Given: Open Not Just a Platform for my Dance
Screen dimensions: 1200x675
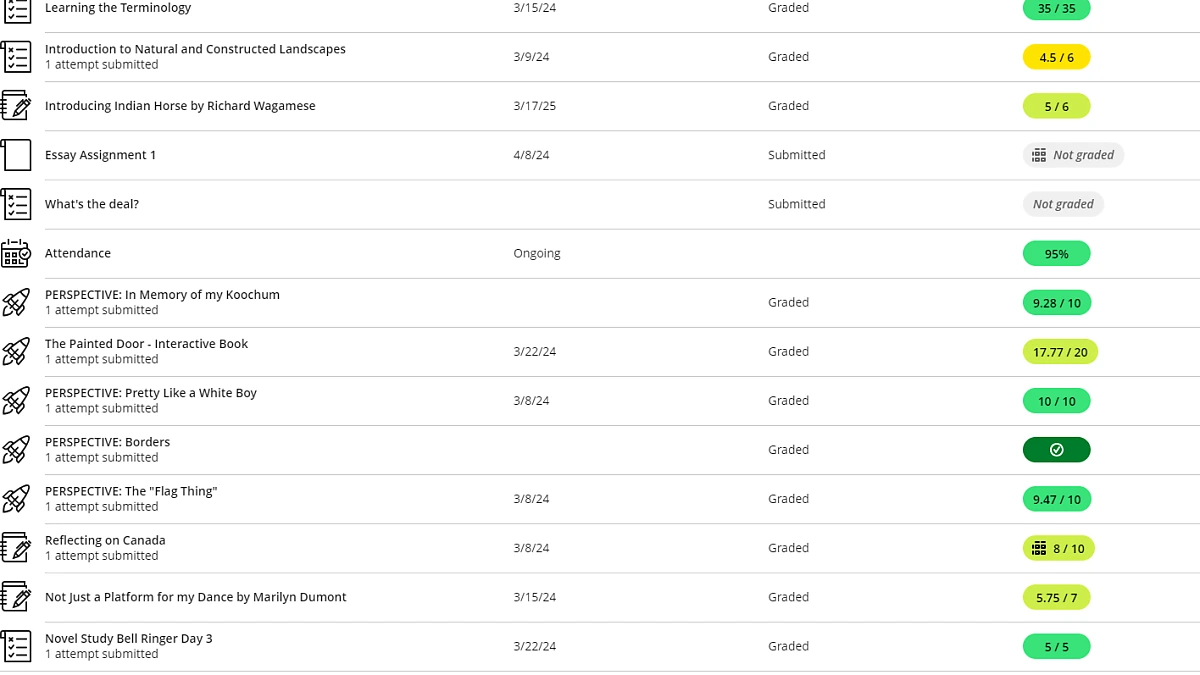Looking at the screenshot, I should pyautogui.click(x=196, y=597).
